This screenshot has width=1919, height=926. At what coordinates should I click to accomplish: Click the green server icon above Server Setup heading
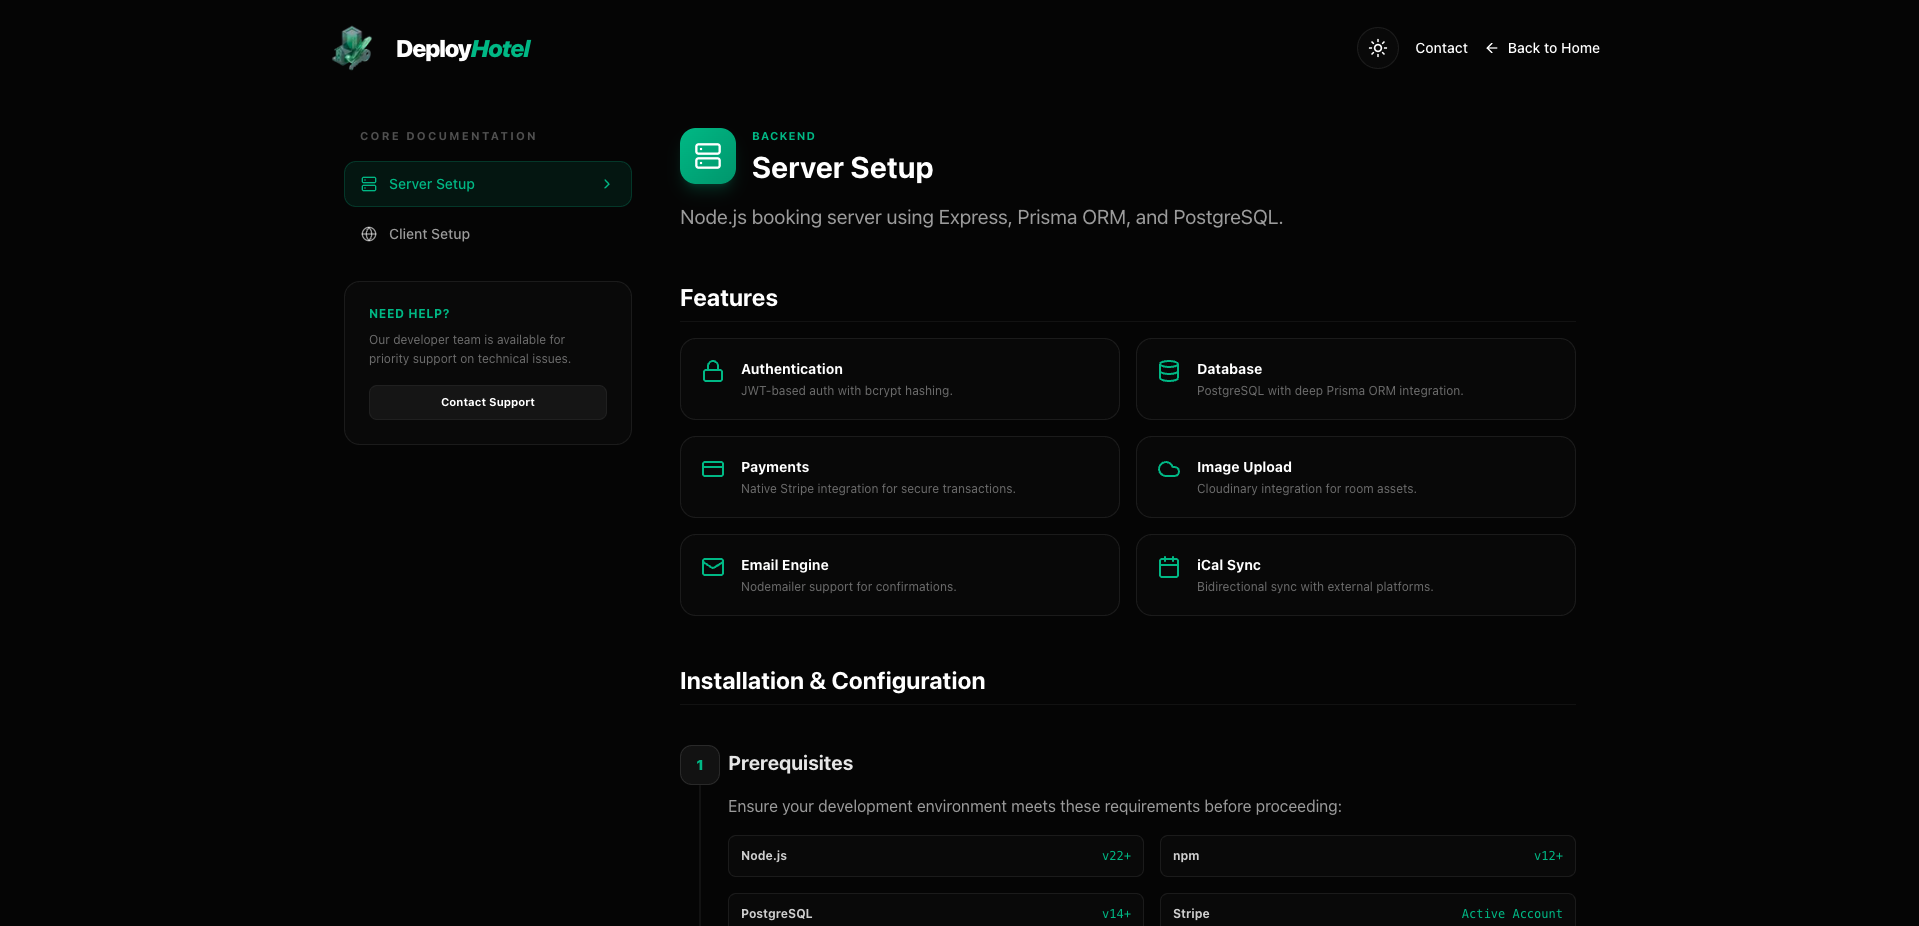tap(707, 156)
